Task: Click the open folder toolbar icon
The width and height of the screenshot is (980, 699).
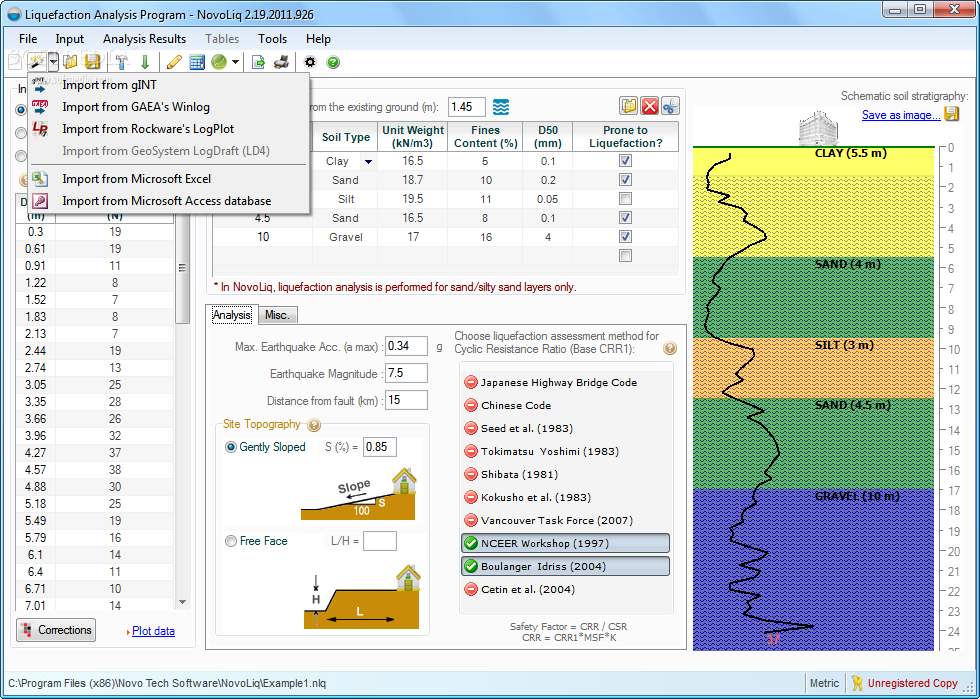Action: [71, 62]
